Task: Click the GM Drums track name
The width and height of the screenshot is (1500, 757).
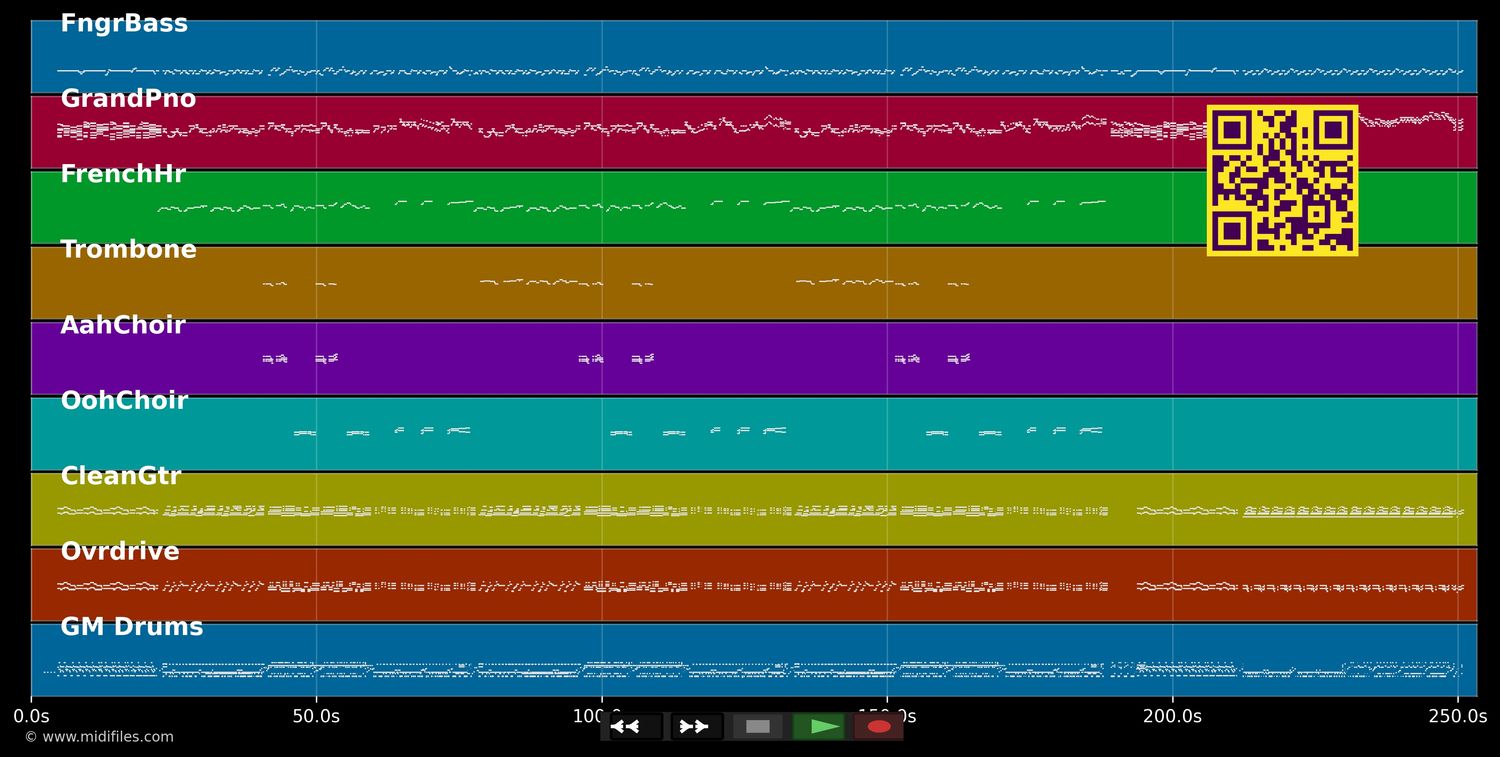Action: point(131,628)
